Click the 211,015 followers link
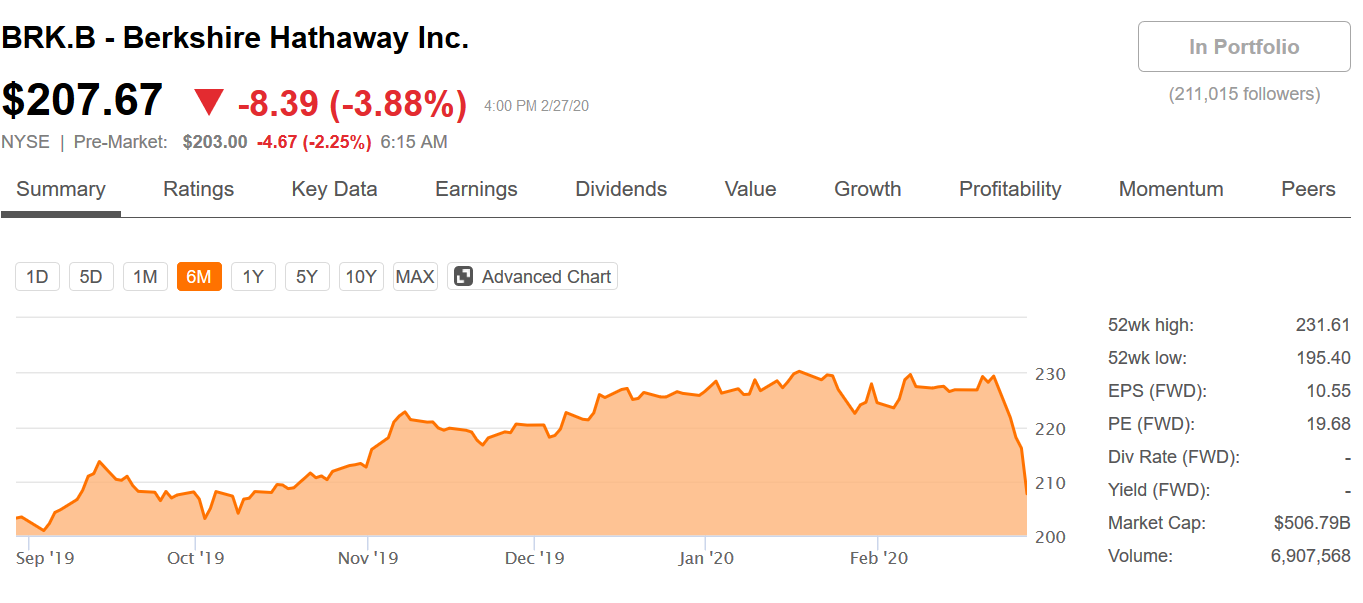This screenshot has width=1363, height=603. tap(1244, 94)
